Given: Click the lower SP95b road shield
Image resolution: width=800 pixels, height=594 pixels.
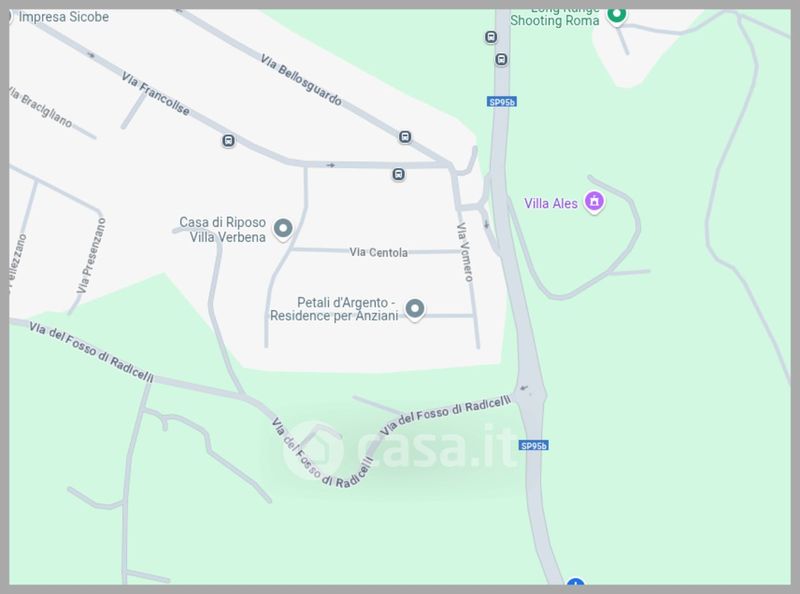Looking at the screenshot, I should 534,446.
